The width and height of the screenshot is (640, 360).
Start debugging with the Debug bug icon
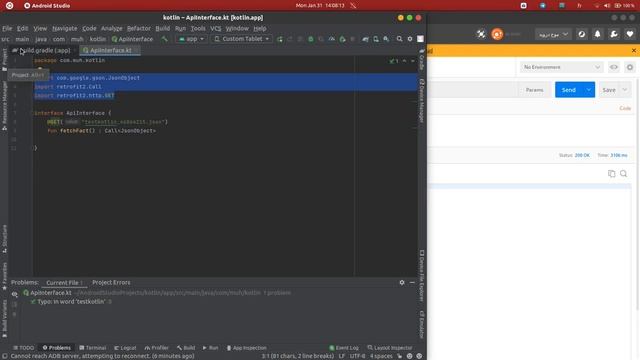[x=311, y=39]
